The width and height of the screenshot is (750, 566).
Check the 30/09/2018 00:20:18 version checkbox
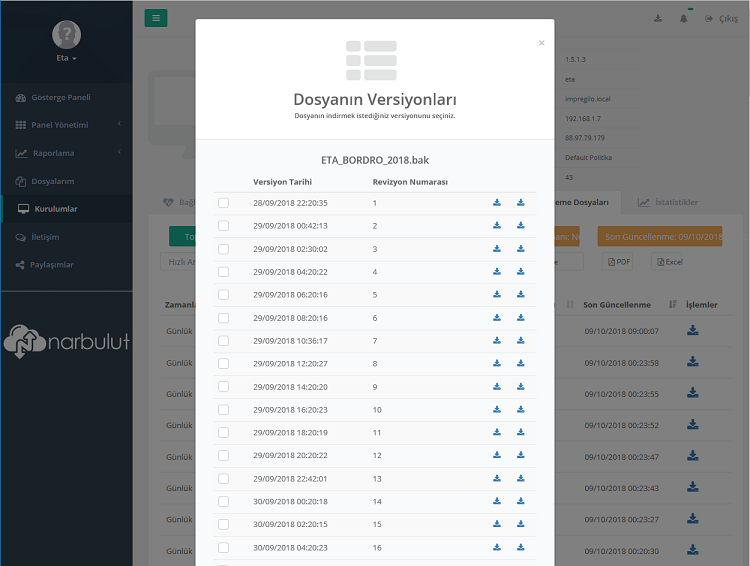click(x=224, y=502)
